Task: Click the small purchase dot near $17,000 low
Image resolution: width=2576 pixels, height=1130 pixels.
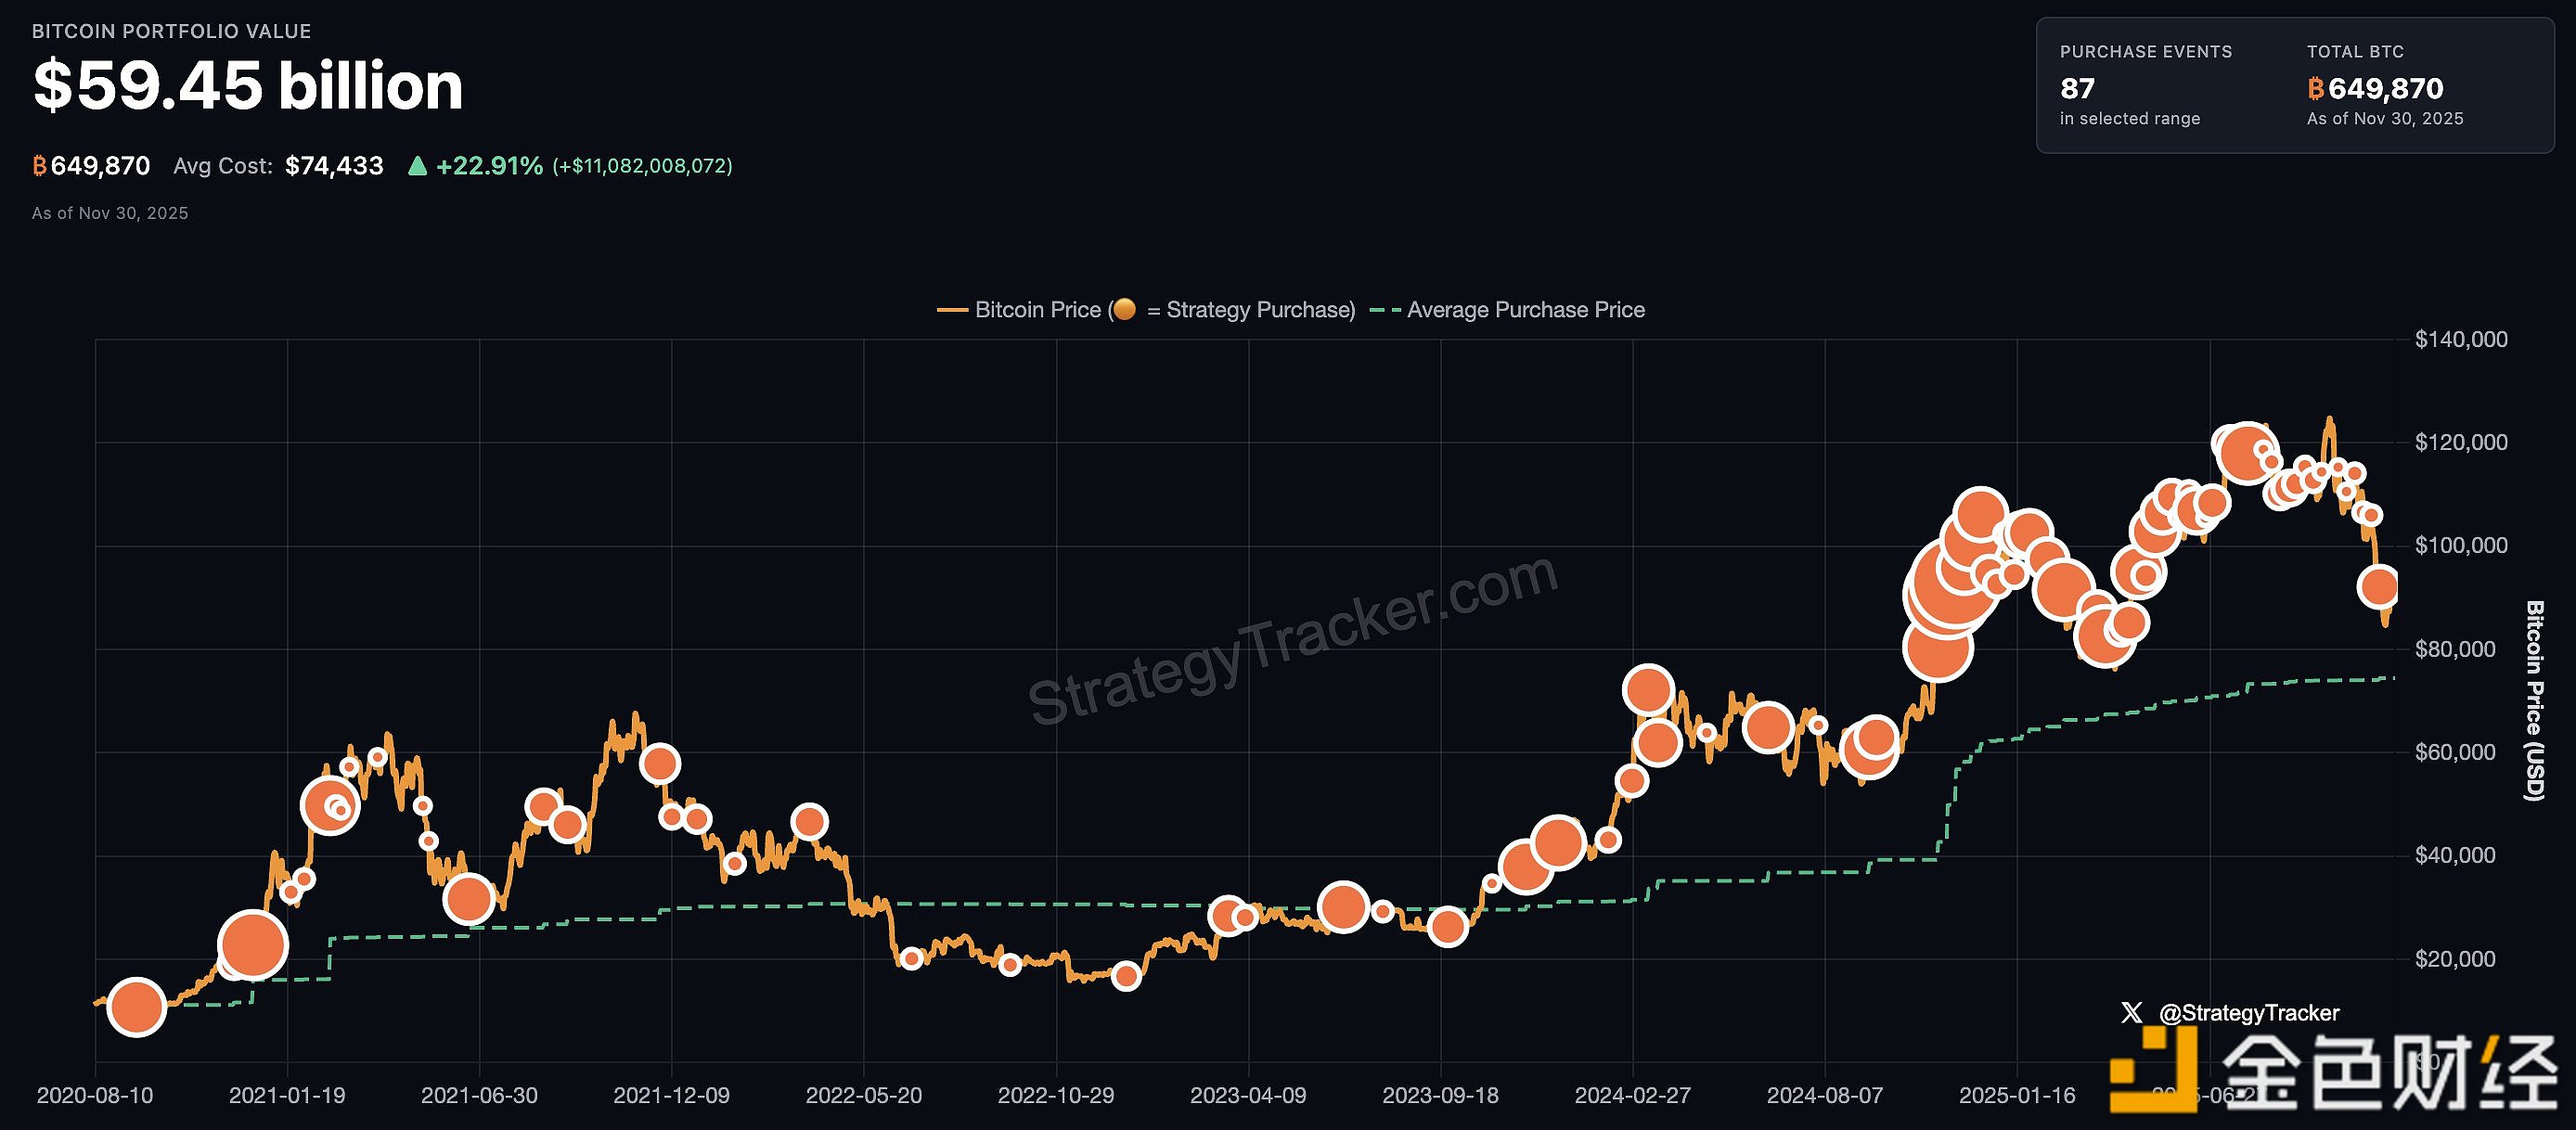Action: click(1126, 975)
